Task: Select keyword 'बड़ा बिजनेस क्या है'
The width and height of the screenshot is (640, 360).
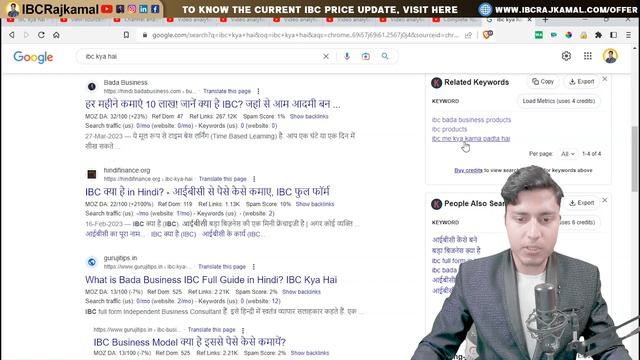Action: click(456, 250)
